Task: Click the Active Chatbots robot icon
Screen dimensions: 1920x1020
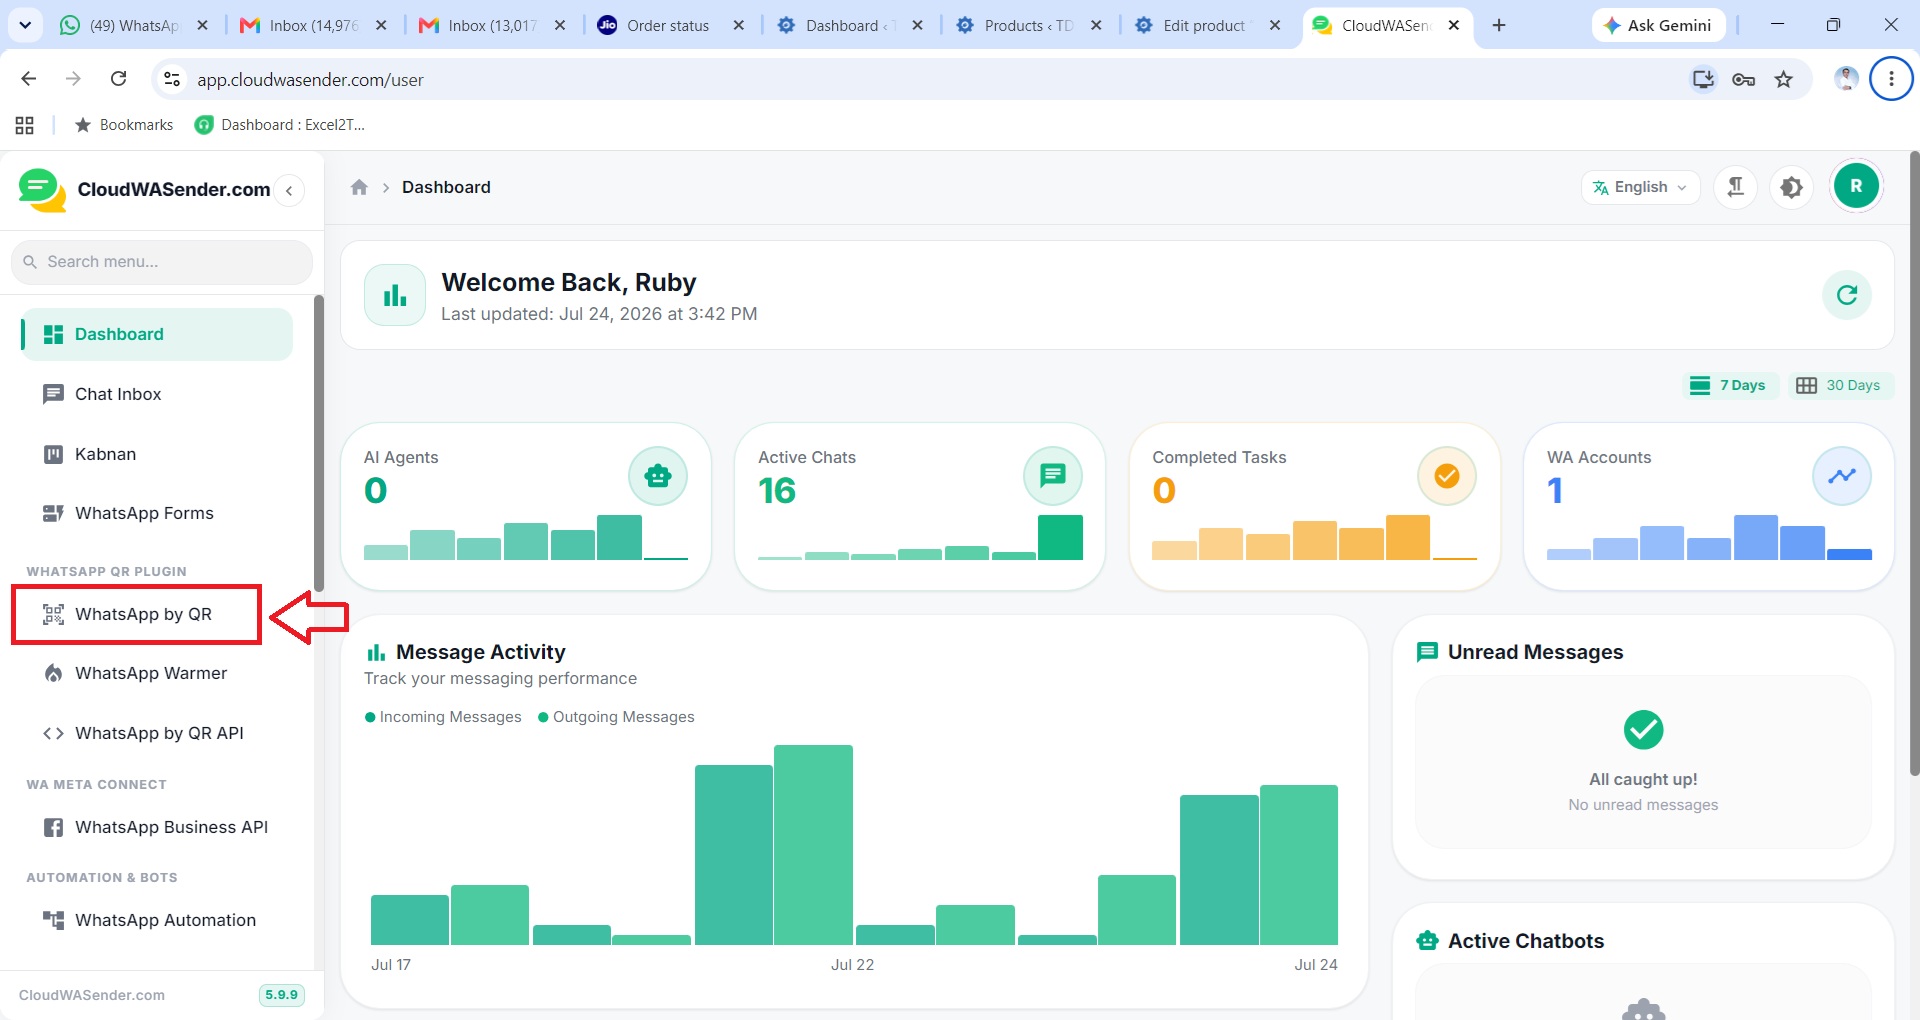Action: tap(1427, 941)
